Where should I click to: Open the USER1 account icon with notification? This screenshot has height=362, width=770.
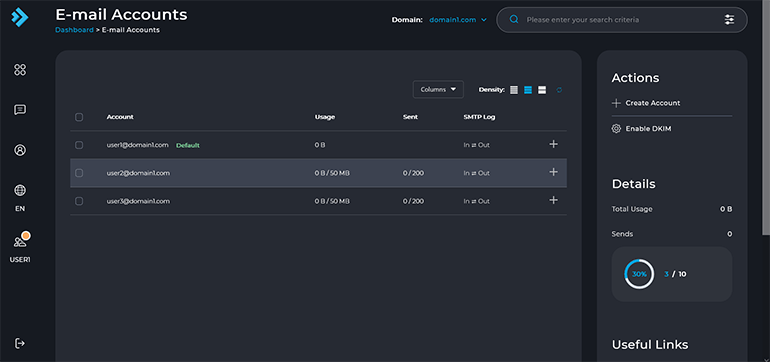[21, 240]
